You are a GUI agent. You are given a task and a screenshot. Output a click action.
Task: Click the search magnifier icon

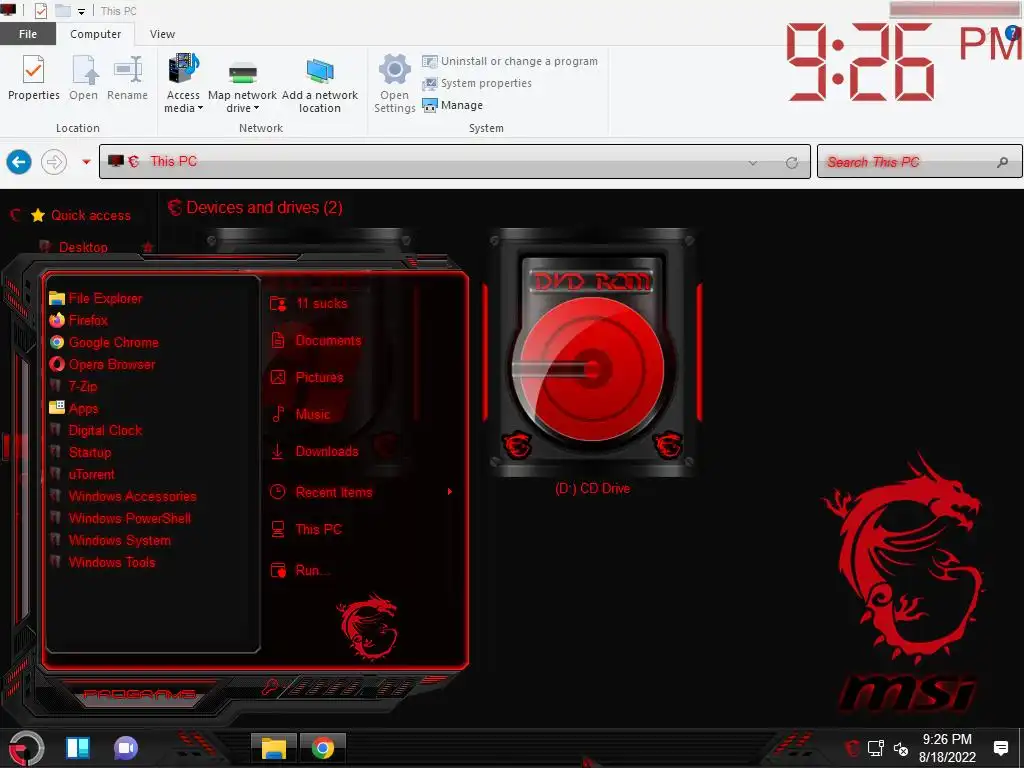1002,162
